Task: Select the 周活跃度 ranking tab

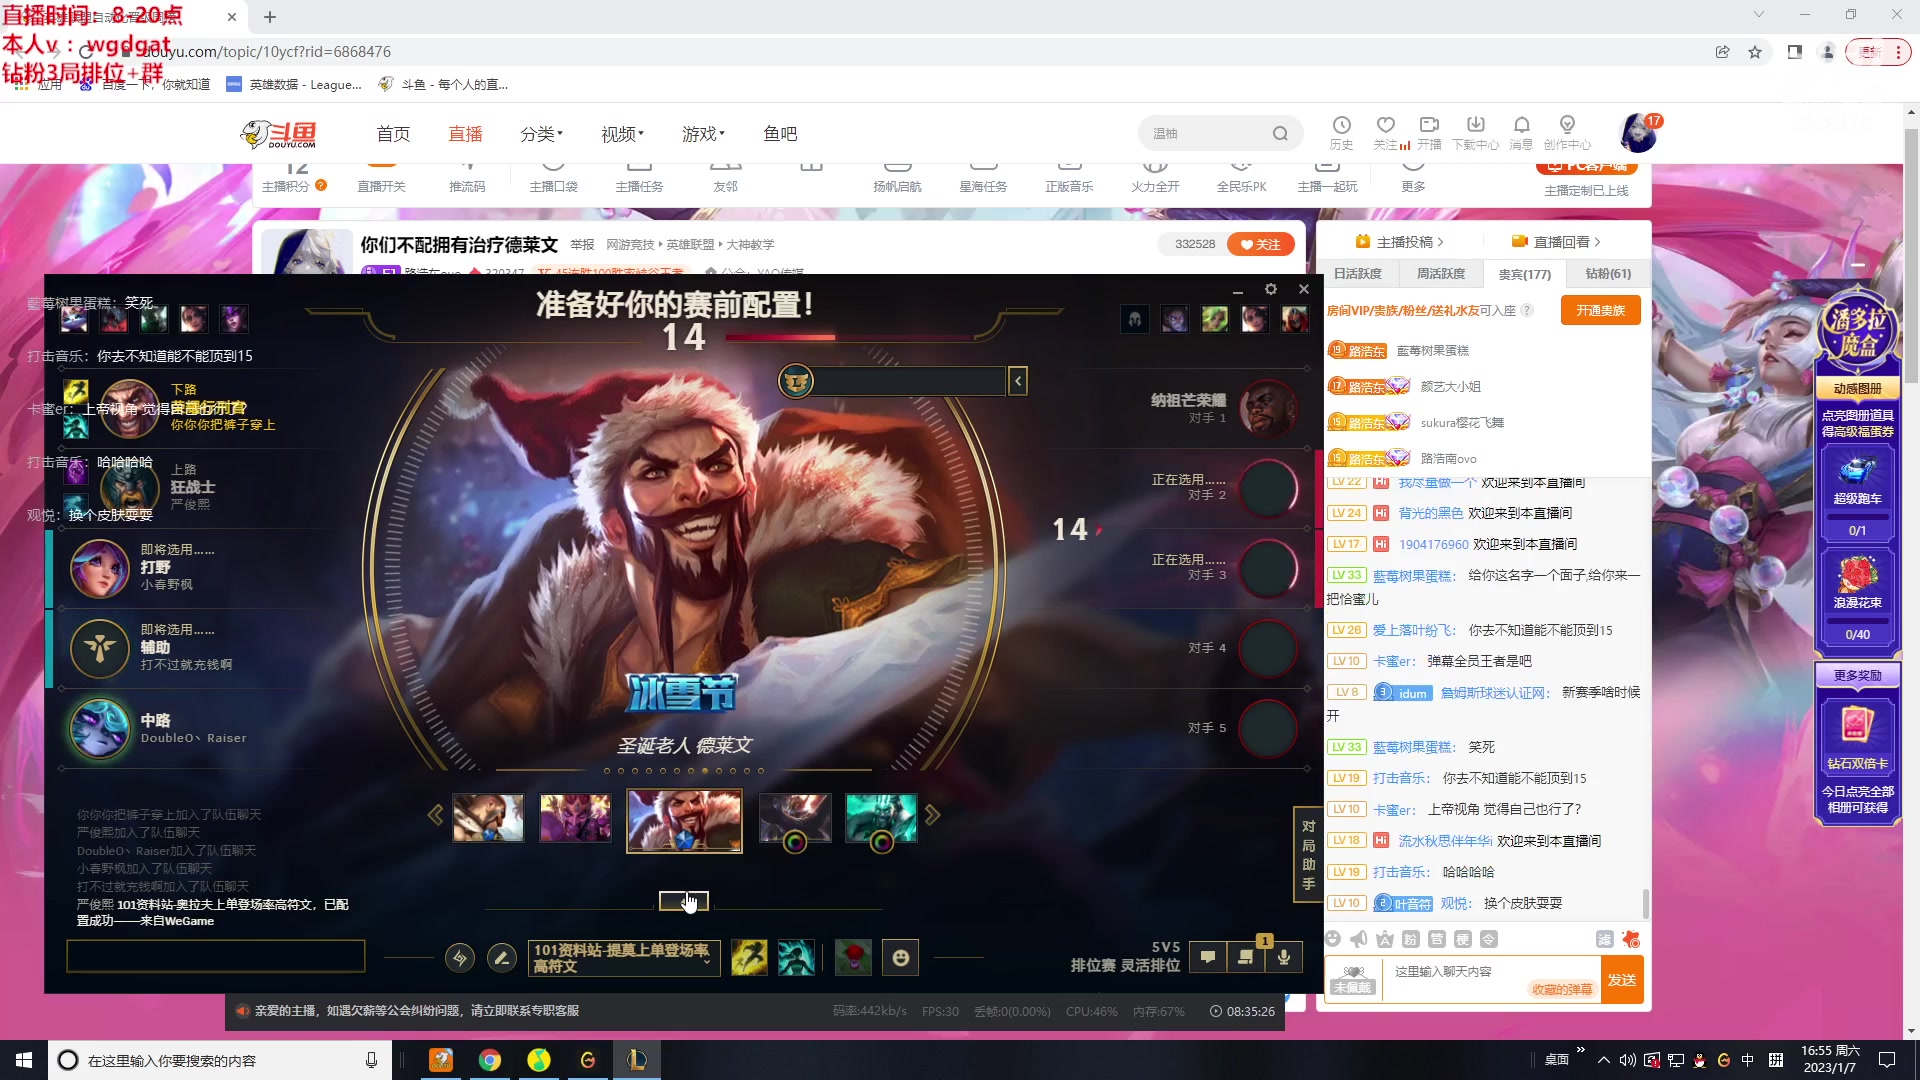Action: (x=1440, y=274)
